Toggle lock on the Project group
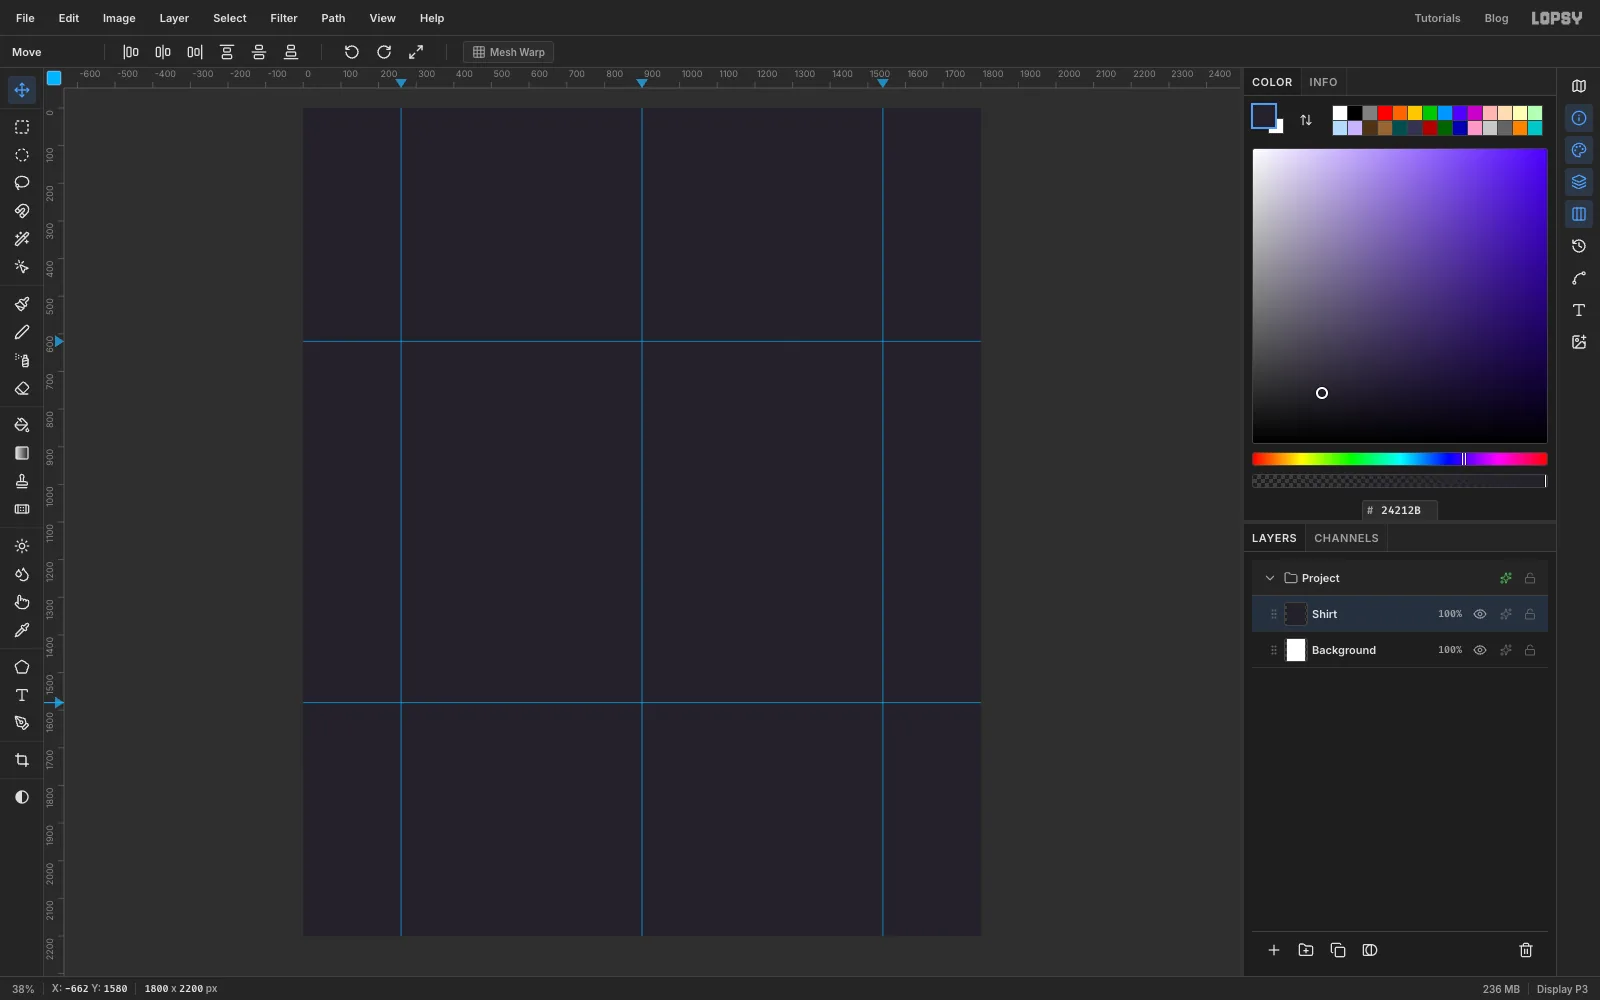 pyautogui.click(x=1530, y=578)
